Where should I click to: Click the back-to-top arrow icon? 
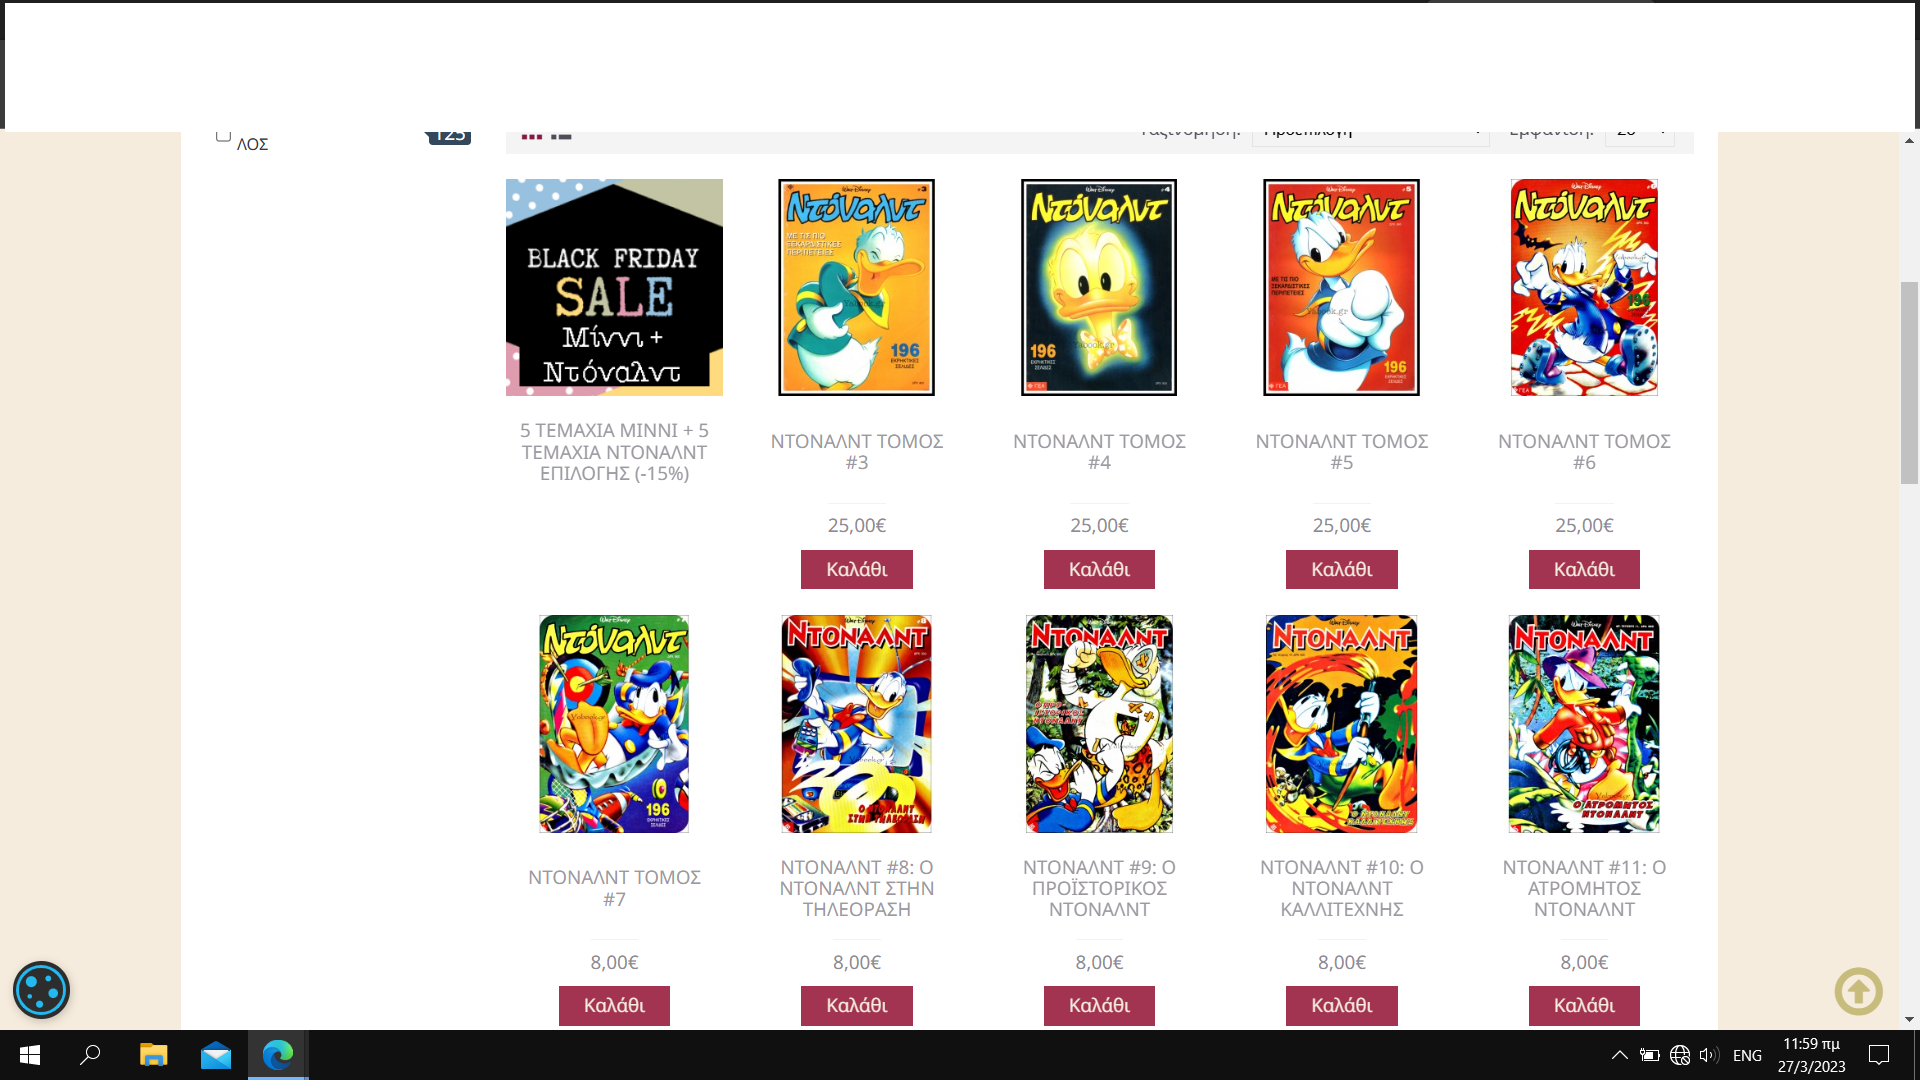pyautogui.click(x=1858, y=991)
